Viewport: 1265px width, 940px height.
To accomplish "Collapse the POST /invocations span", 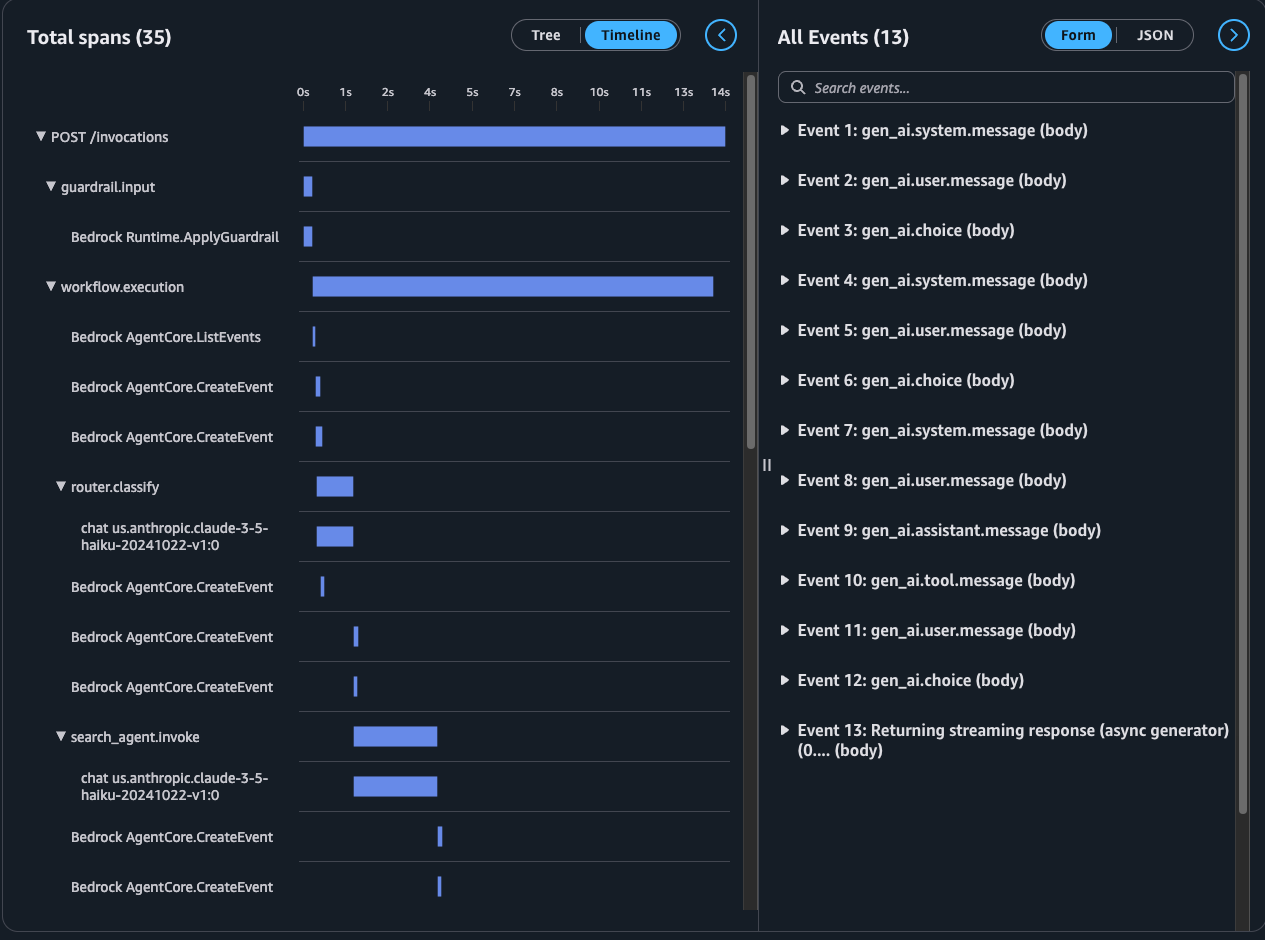I will tap(41, 137).
